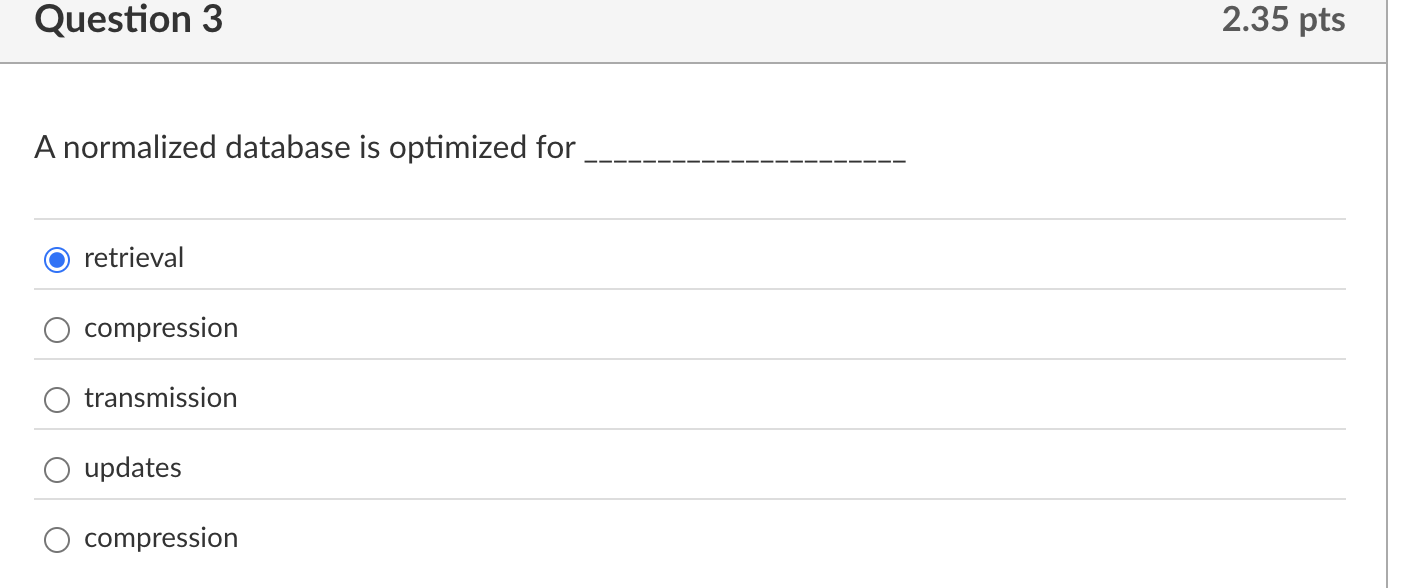Click the first 'compression' label text
The image size is (1410, 588).
[161, 327]
